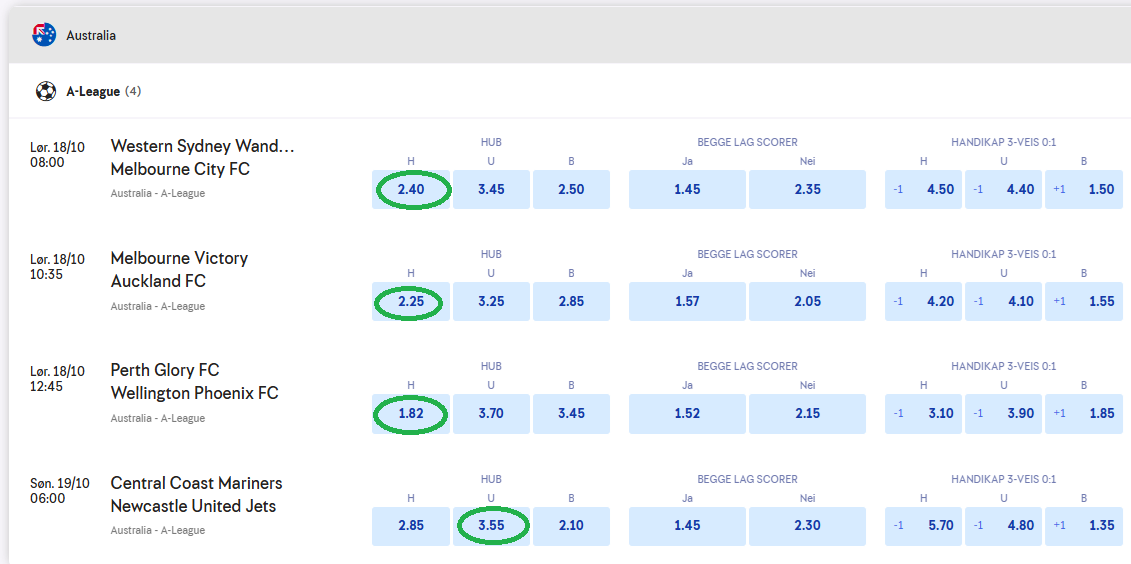The height and width of the screenshot is (564, 1131).
Task: Pick handicap -1 home odds 5.70
Action: (x=923, y=525)
